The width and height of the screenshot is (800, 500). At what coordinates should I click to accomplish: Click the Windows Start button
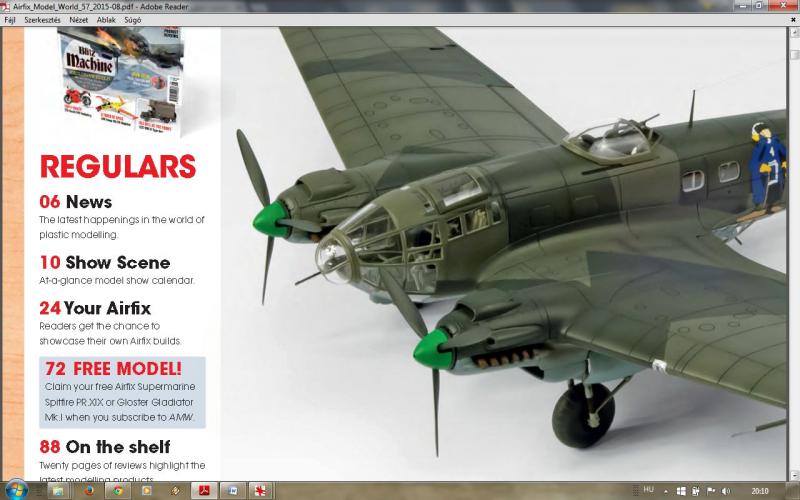[14, 491]
